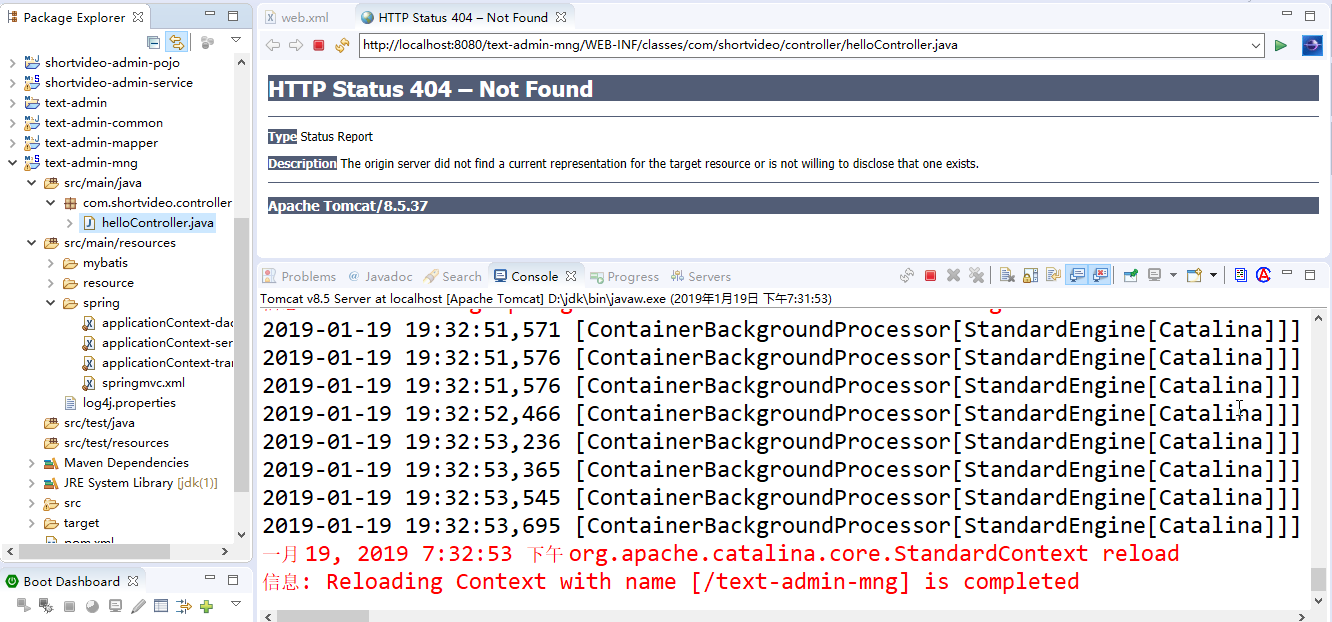
Task: Stop loading the browser page
Action: (319, 45)
